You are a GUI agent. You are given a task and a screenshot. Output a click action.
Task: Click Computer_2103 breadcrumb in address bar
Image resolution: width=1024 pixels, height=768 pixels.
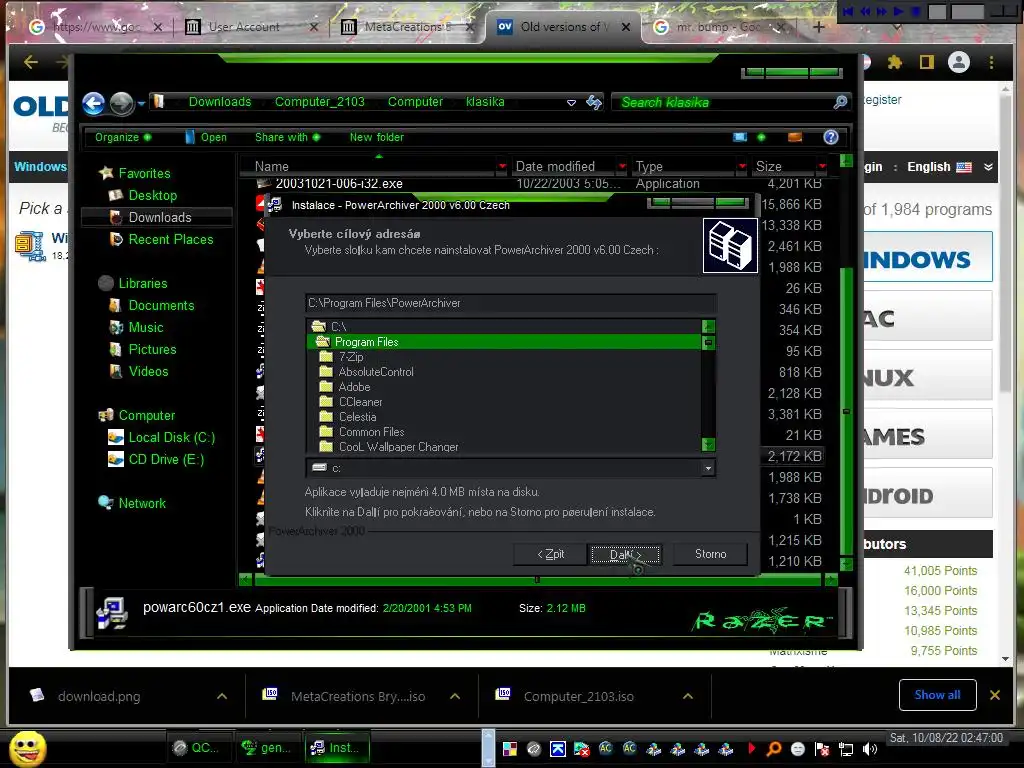[x=319, y=102]
